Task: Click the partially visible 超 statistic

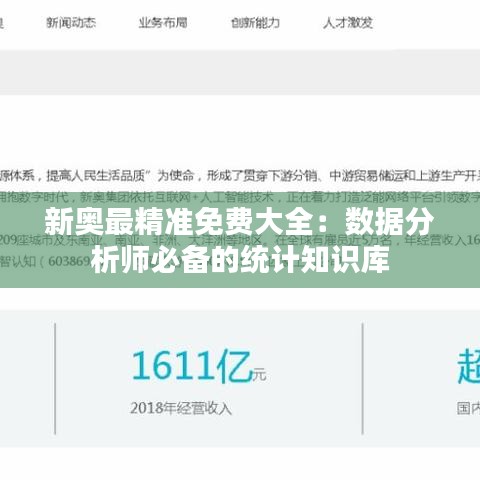Action: 469,366
